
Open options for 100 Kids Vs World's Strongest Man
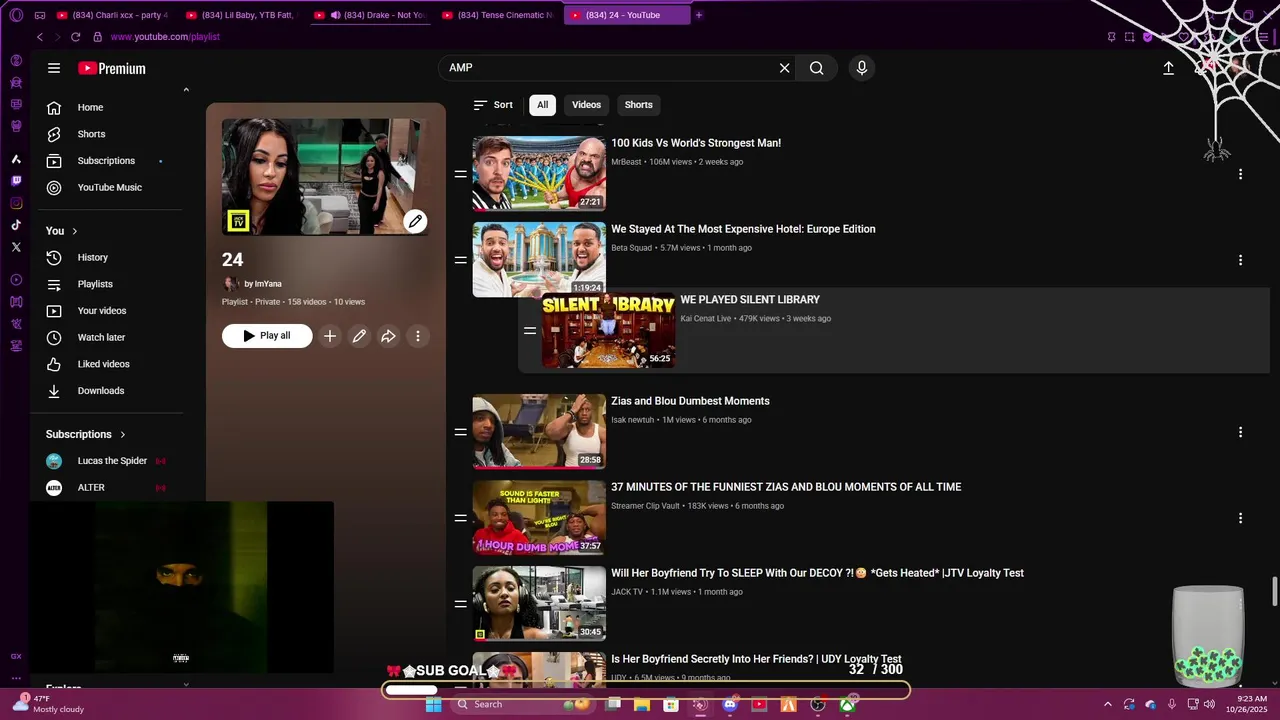click(1240, 174)
